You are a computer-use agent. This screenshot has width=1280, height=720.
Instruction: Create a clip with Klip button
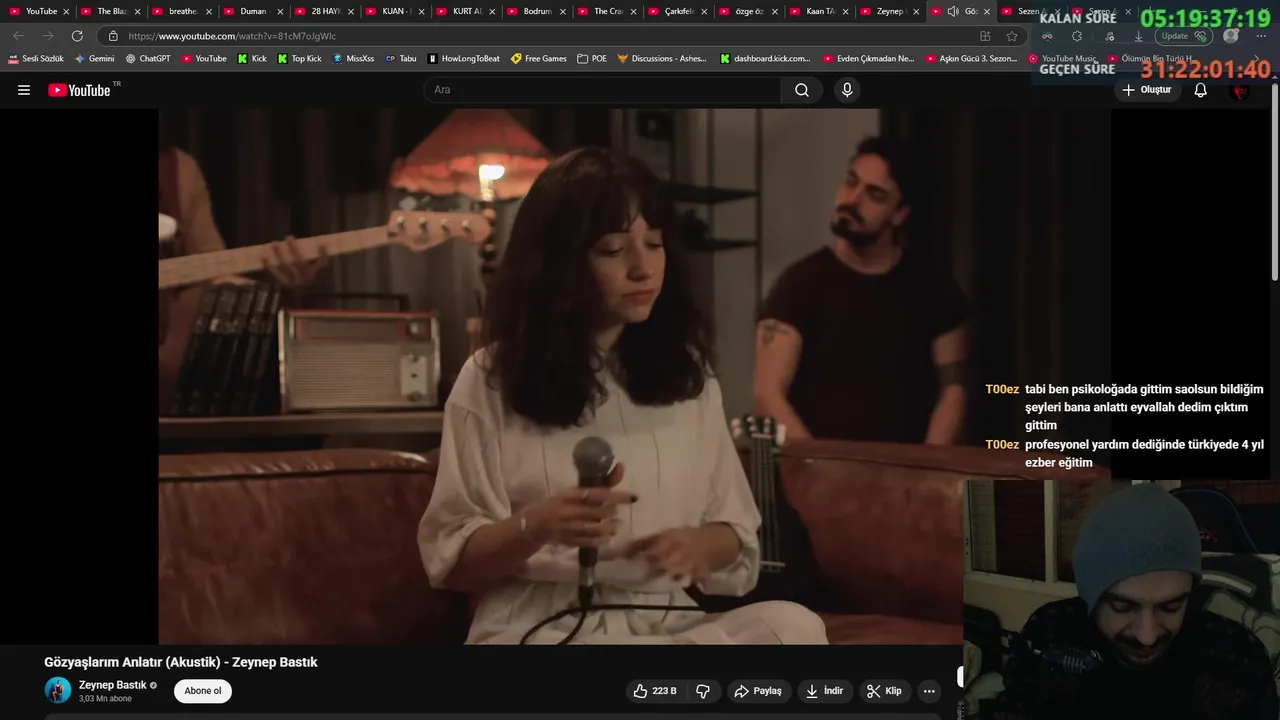(884, 691)
